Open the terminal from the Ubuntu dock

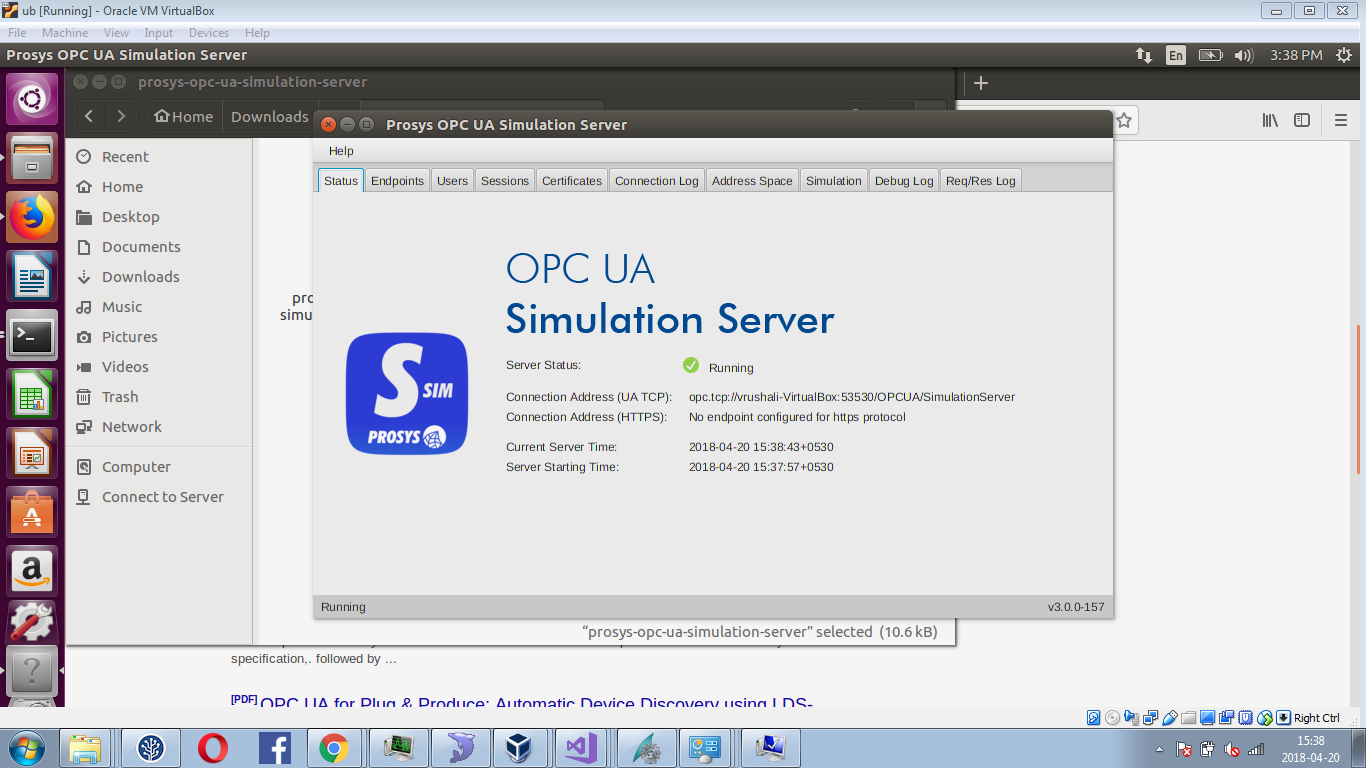coord(33,337)
